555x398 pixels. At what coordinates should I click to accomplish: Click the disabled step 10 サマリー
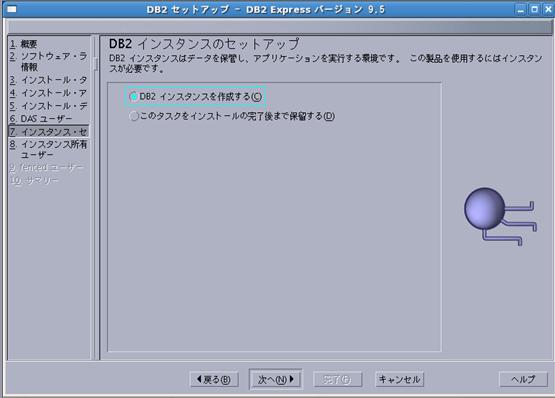point(34,180)
